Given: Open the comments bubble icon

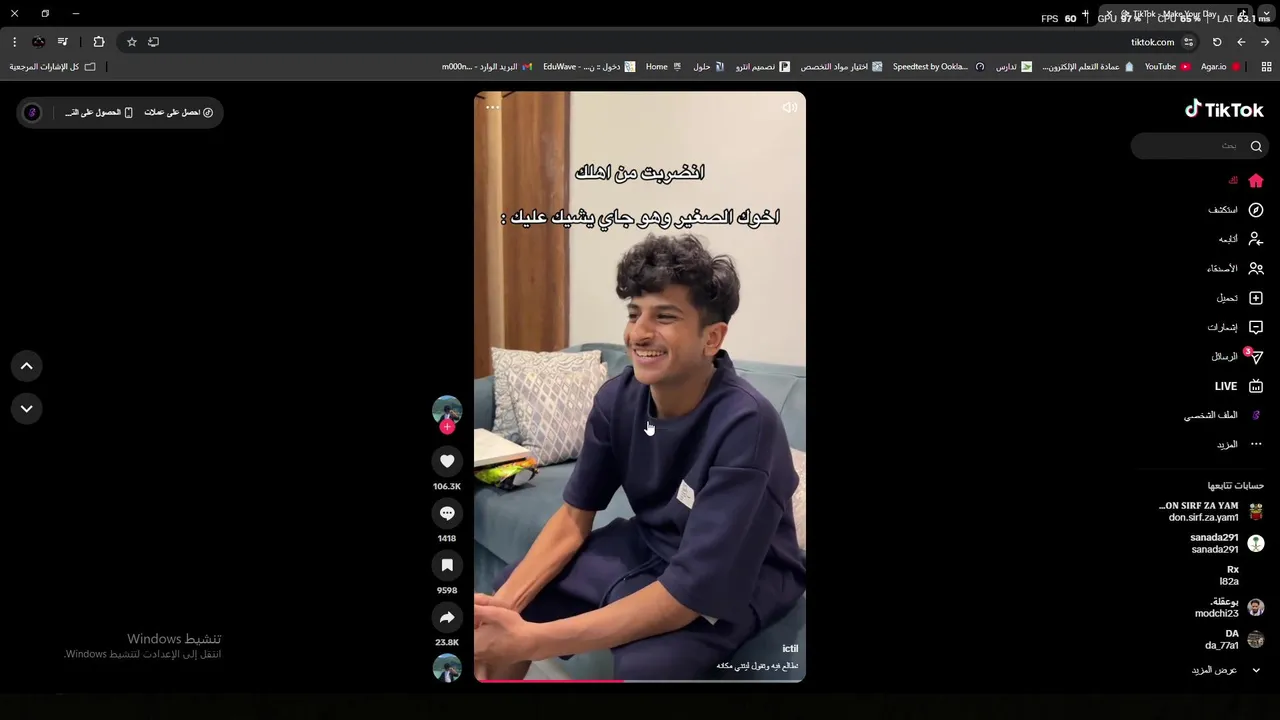Looking at the screenshot, I should [447, 513].
